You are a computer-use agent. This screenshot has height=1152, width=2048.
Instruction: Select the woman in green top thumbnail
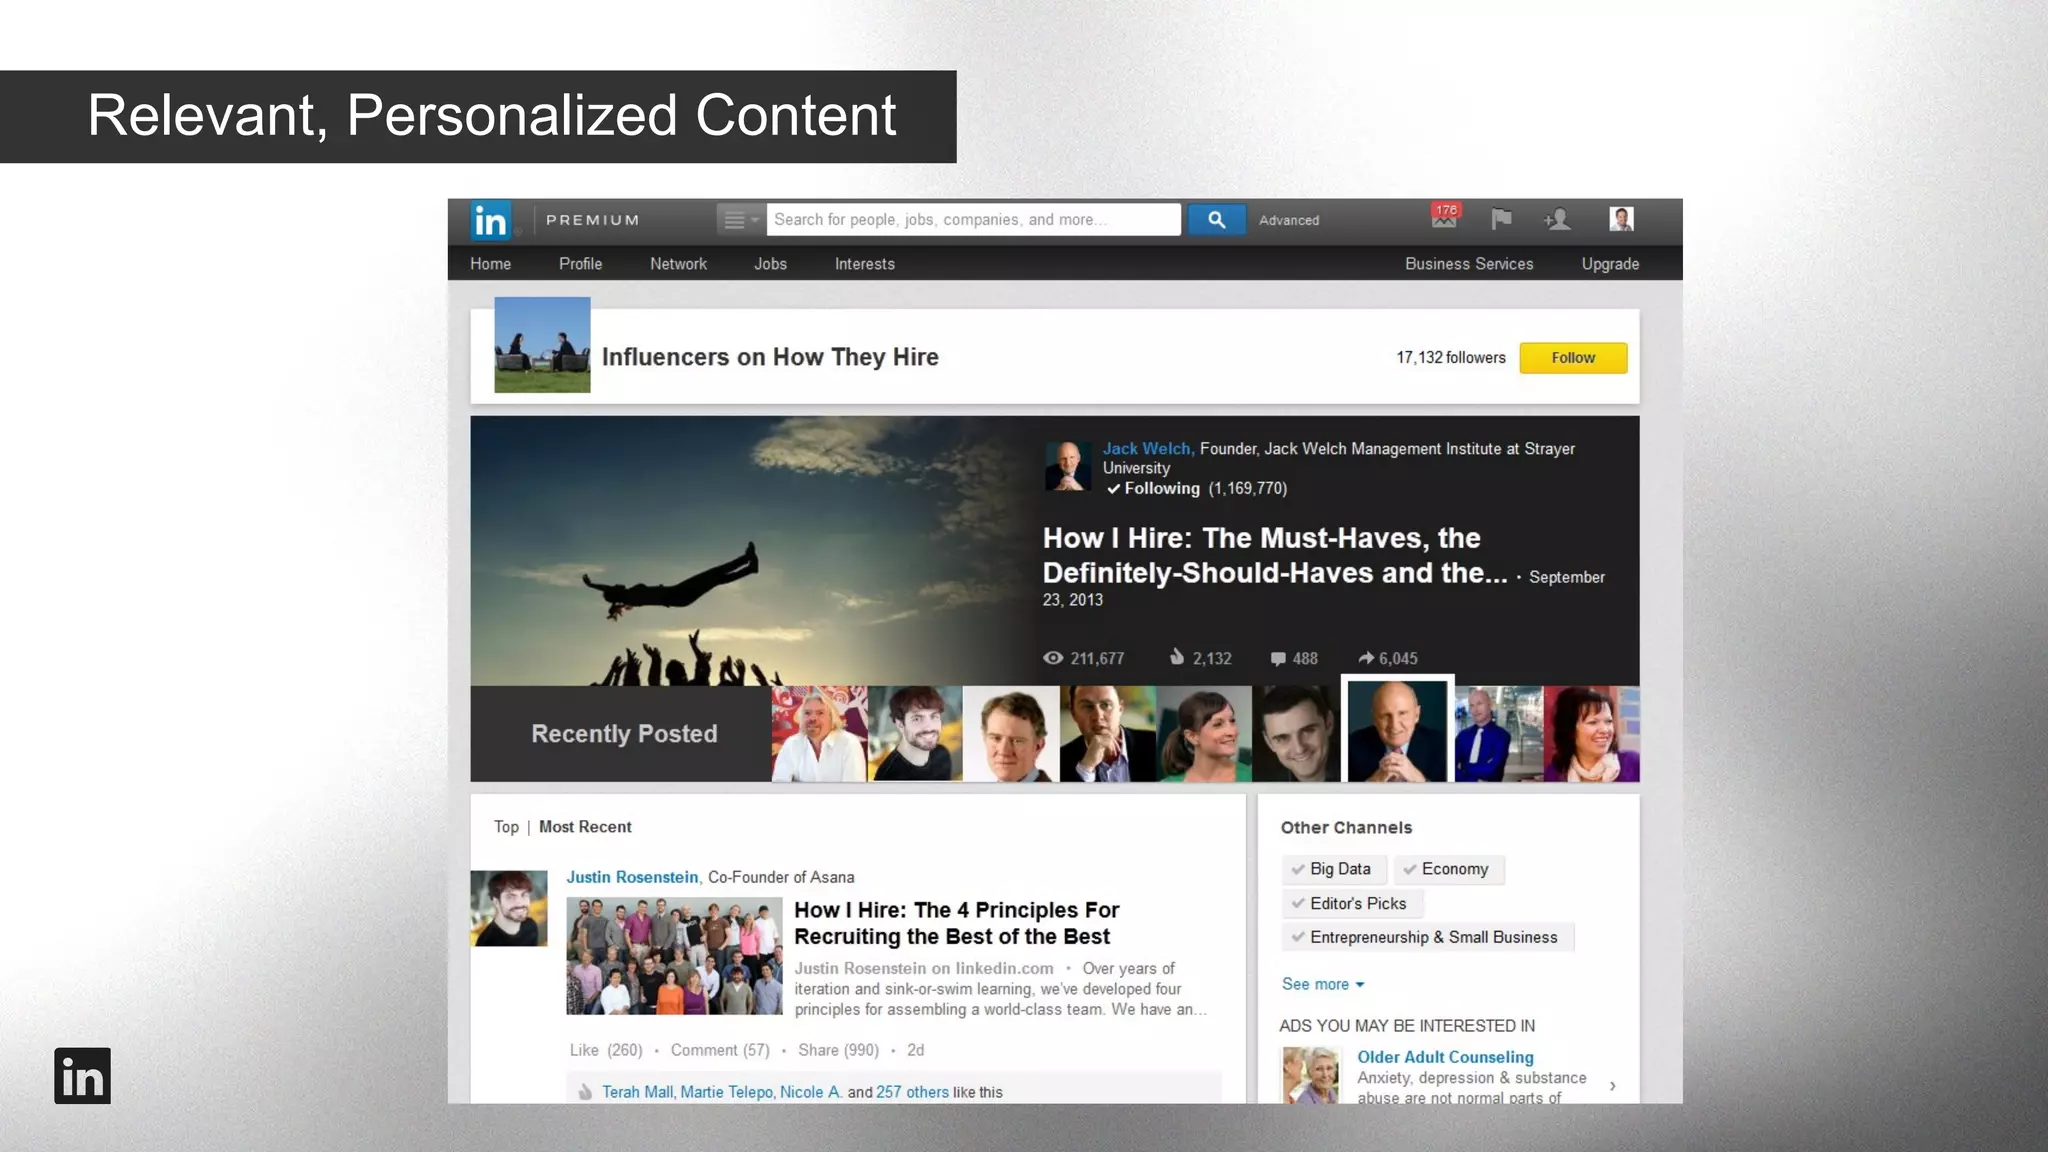click(1204, 733)
